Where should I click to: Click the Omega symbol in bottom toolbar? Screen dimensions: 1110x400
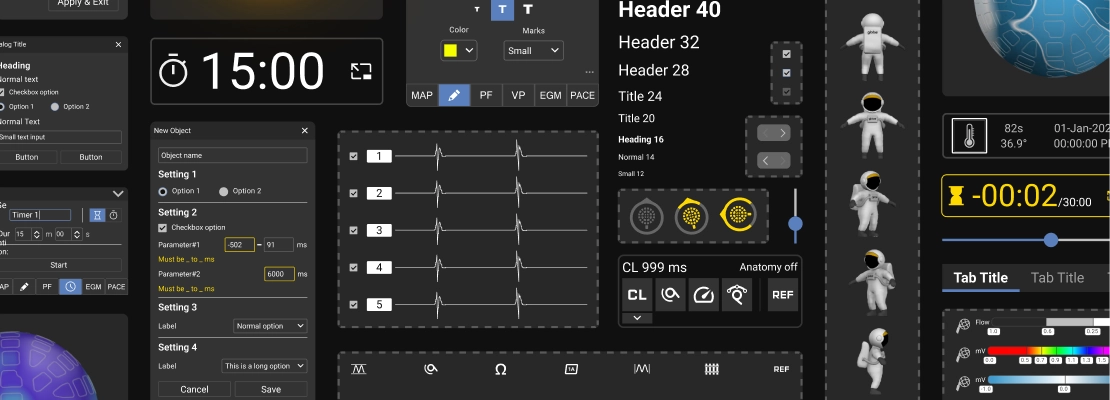pos(500,369)
